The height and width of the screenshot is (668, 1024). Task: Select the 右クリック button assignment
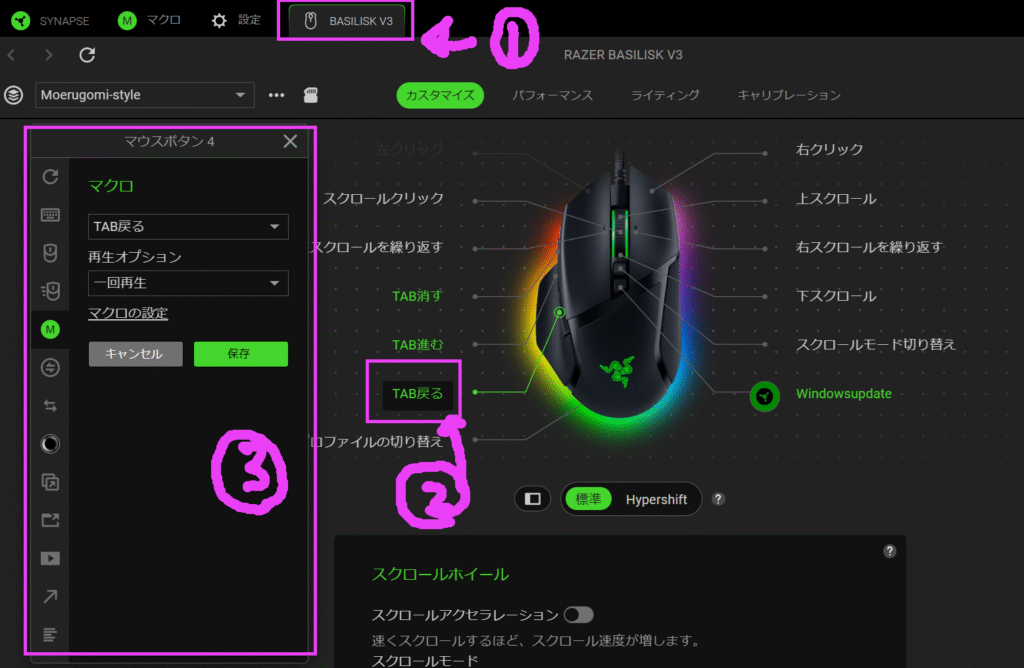(x=829, y=150)
